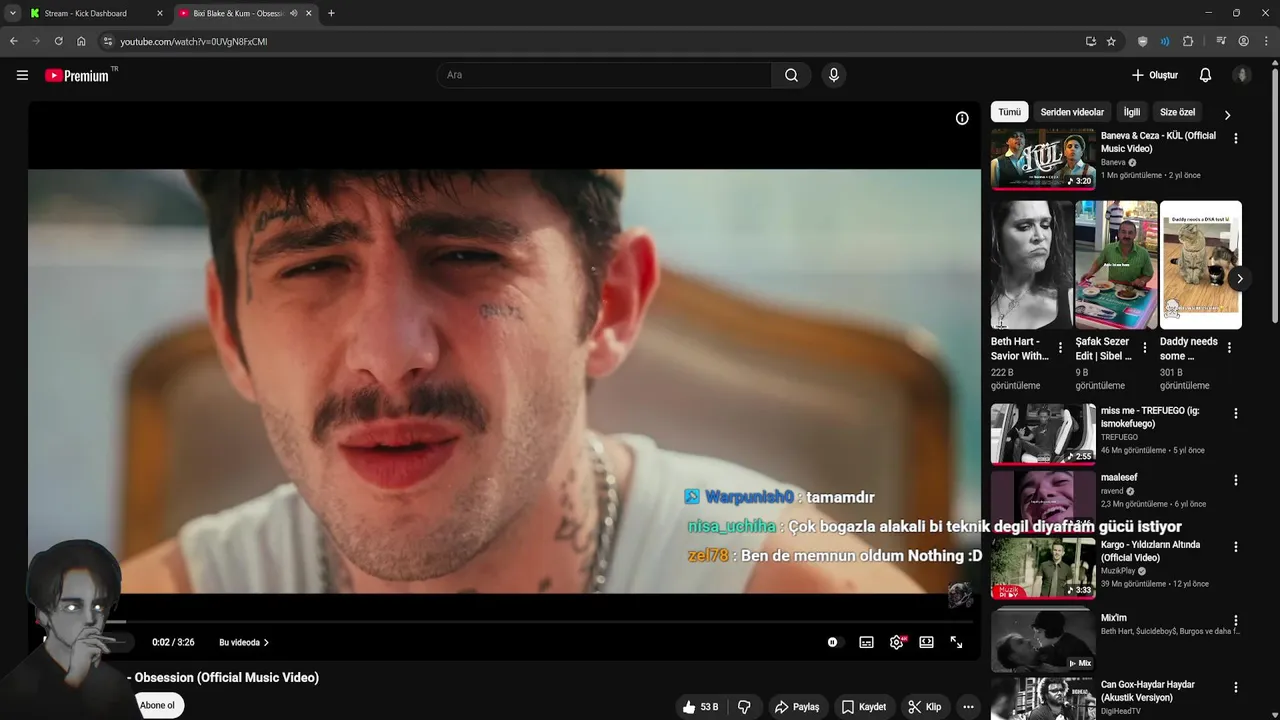Viewport: 1280px width, 720px height.
Task: Open more actions ellipsis below video
Action: [x=968, y=707]
